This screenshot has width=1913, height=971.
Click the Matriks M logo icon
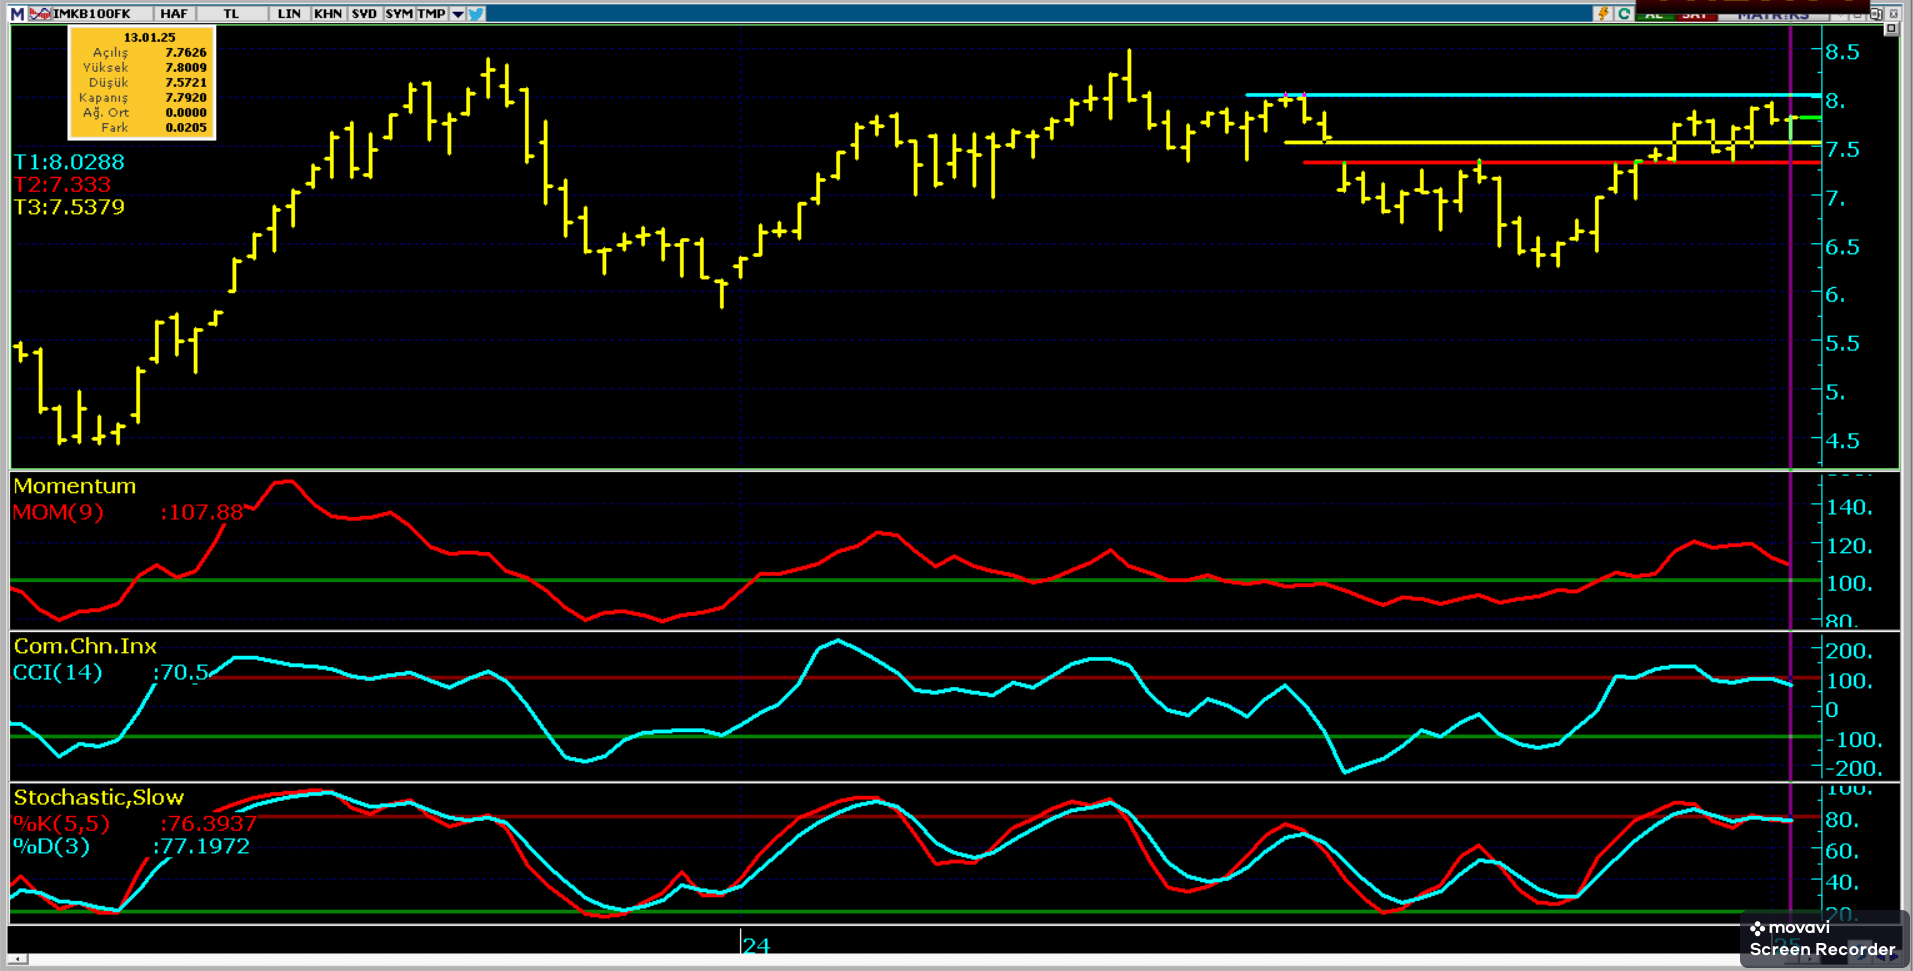tap(17, 14)
